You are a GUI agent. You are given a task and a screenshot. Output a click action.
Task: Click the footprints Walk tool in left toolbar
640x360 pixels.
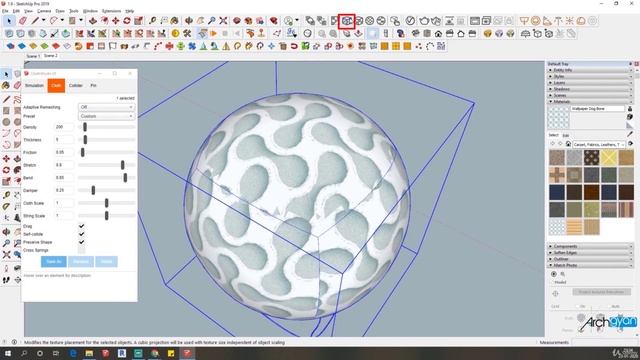click(x=6, y=280)
